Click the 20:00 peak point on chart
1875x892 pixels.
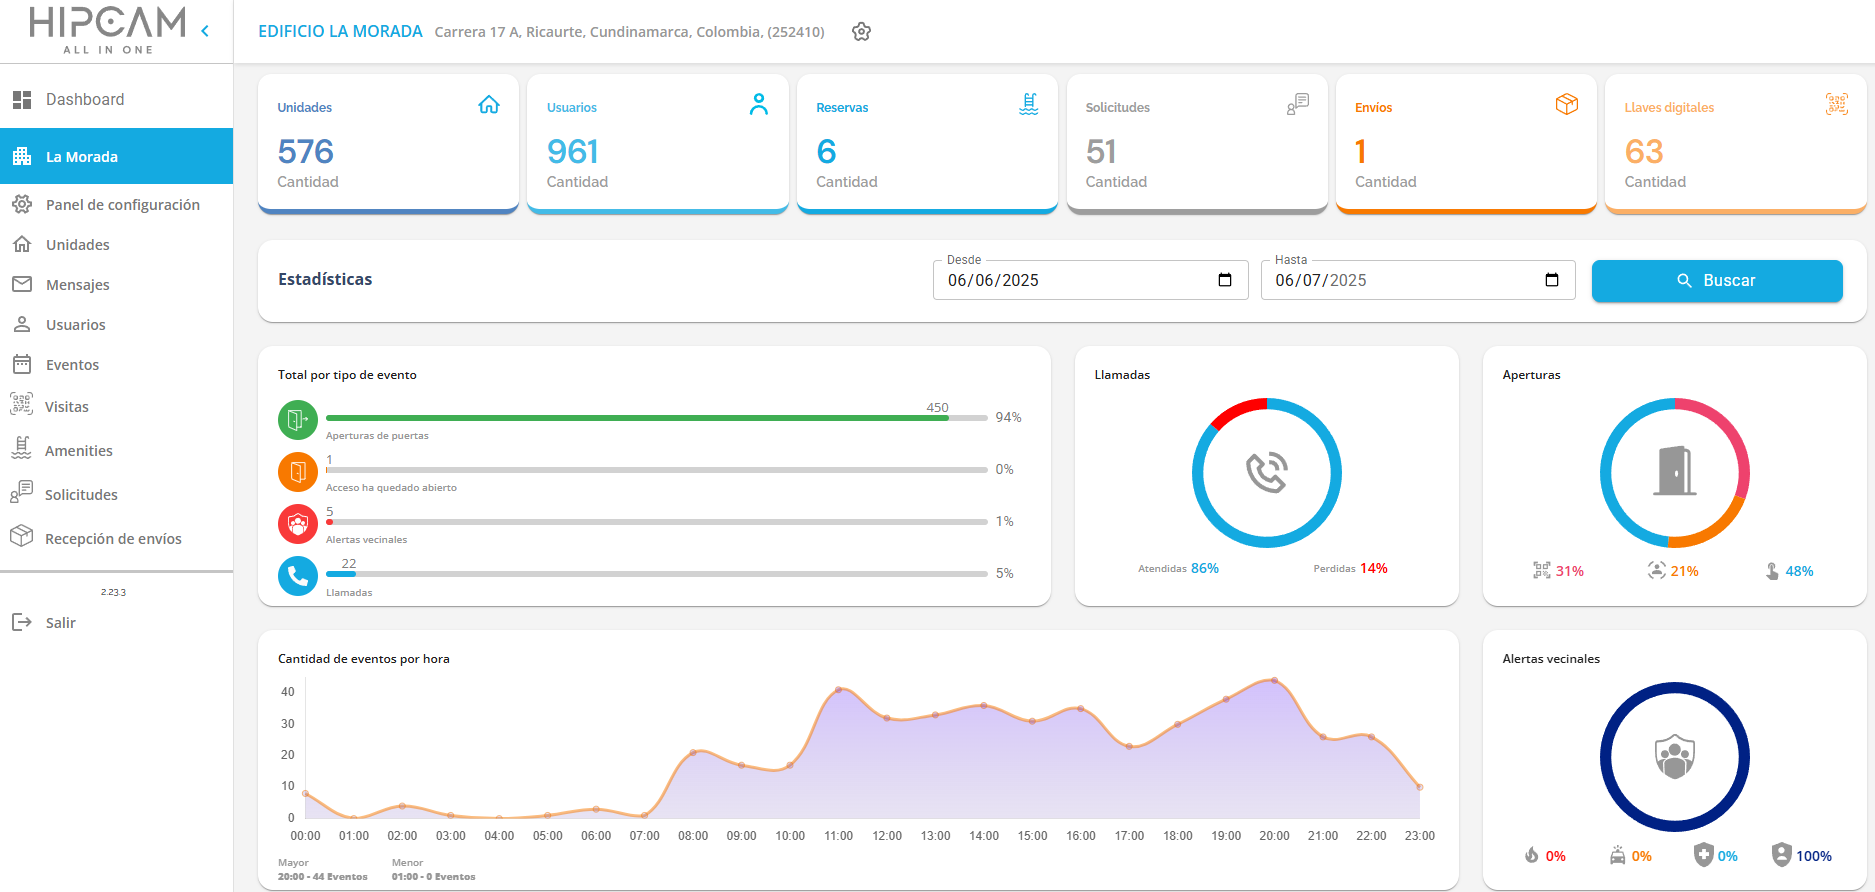(x=1274, y=680)
